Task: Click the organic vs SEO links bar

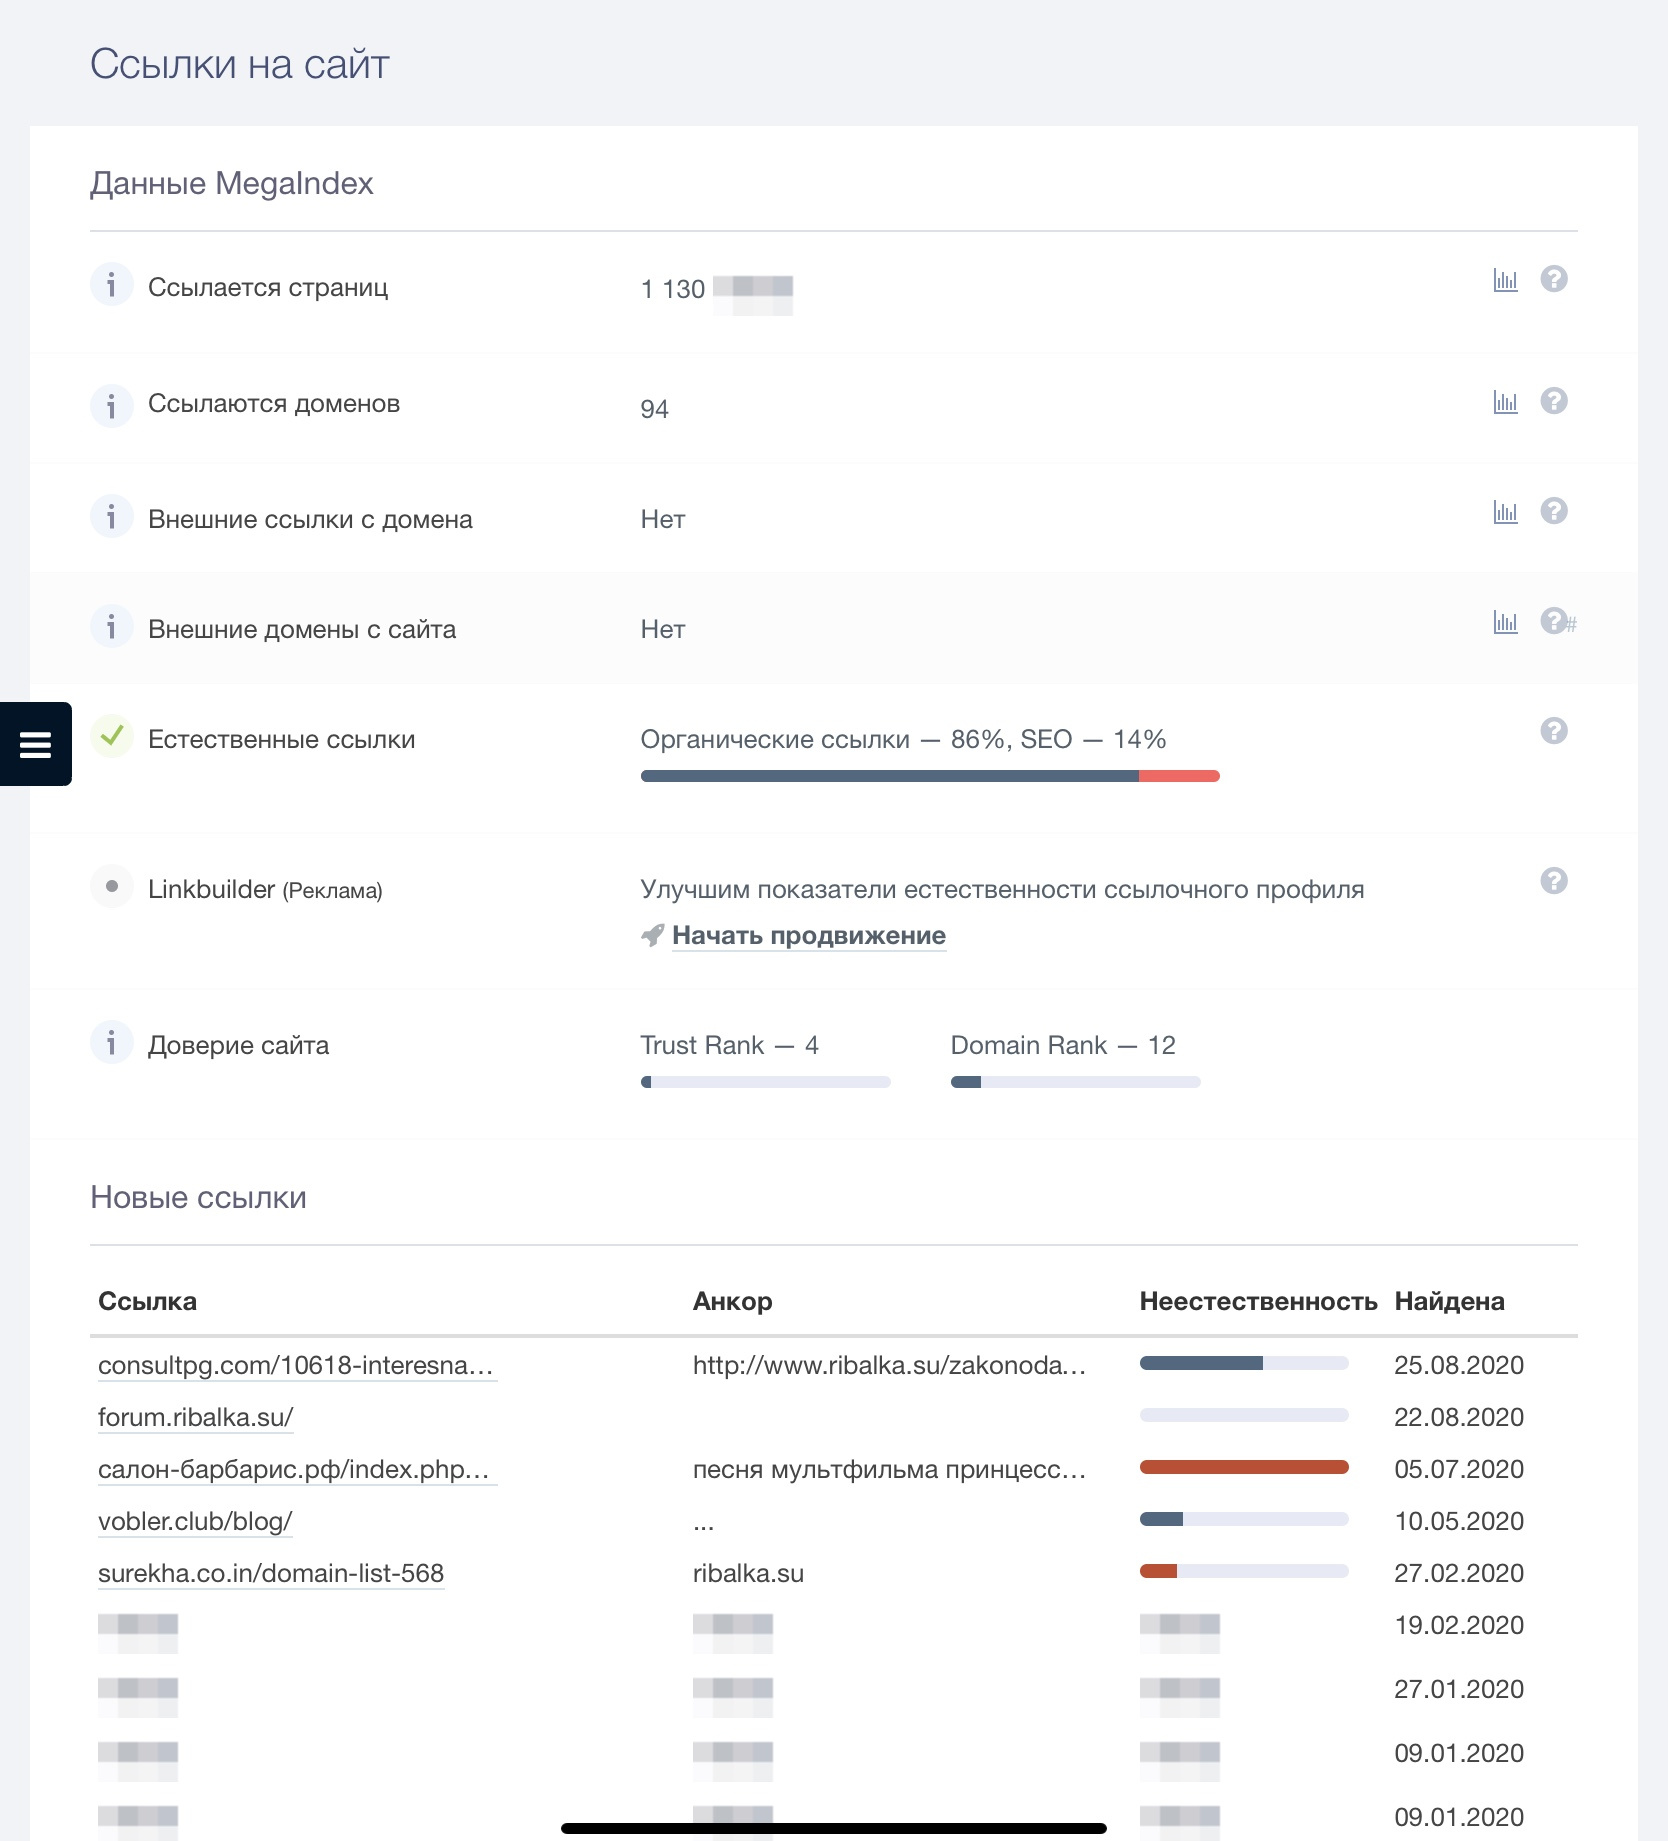Action: [x=930, y=776]
